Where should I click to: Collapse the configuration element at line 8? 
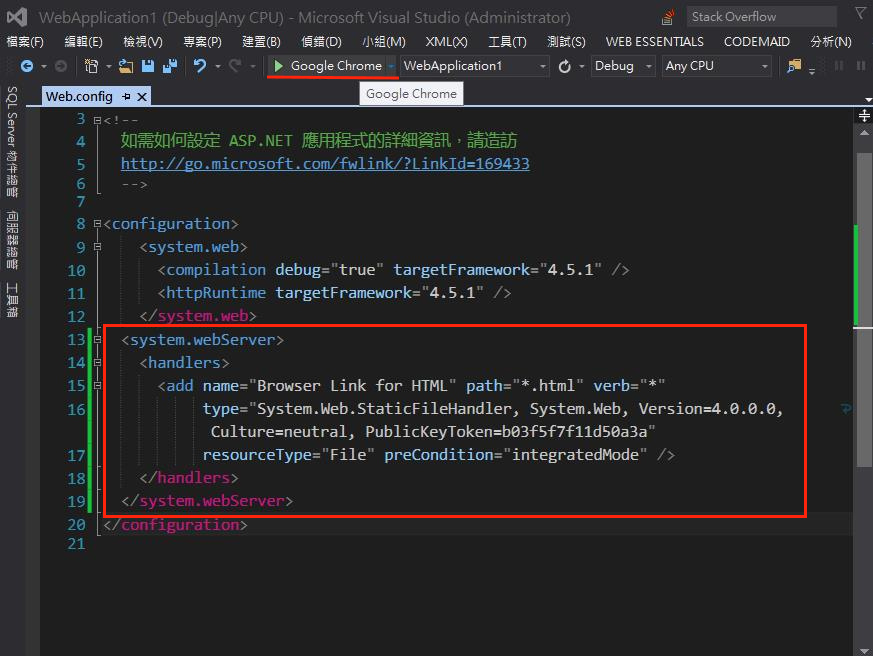97,224
